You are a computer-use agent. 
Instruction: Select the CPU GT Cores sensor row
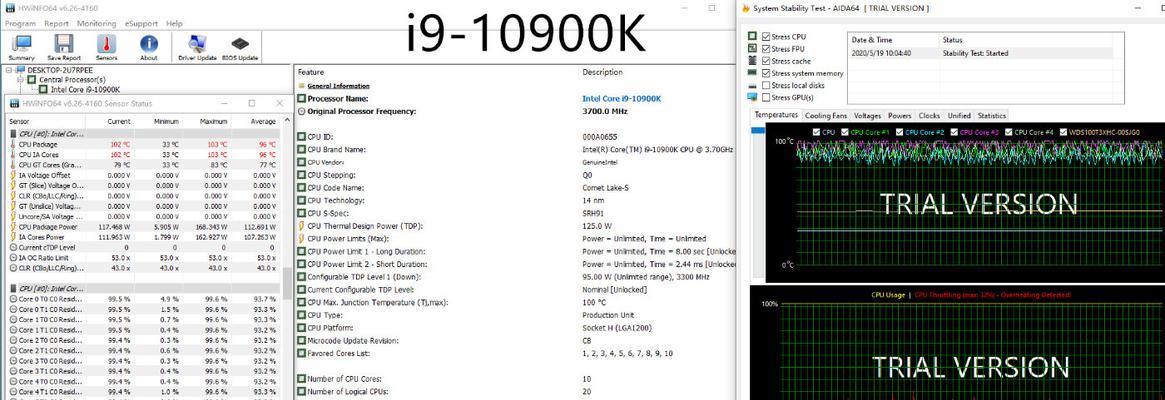tap(143, 165)
